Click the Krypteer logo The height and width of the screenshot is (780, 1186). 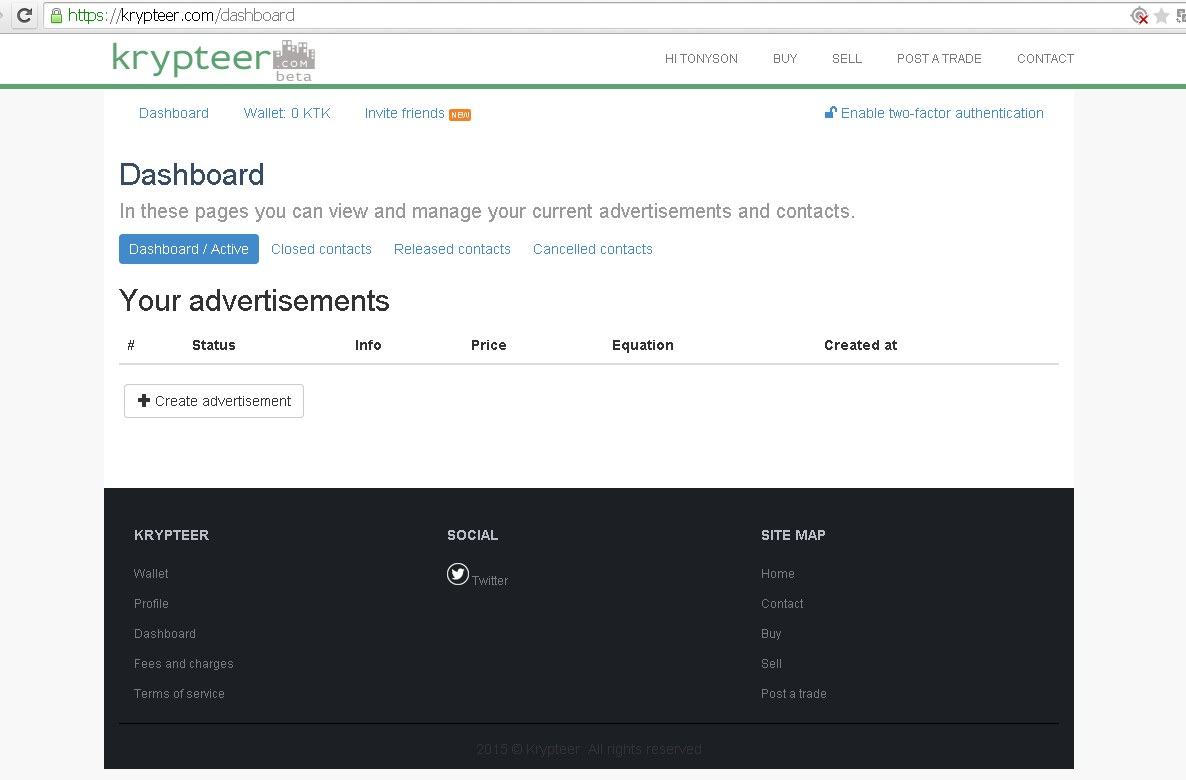click(213, 61)
